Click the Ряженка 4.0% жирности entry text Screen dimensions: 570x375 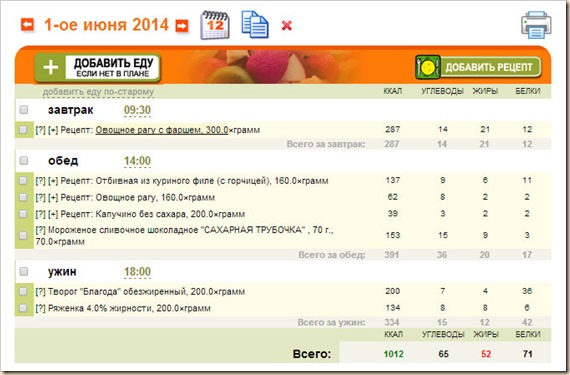(129, 309)
